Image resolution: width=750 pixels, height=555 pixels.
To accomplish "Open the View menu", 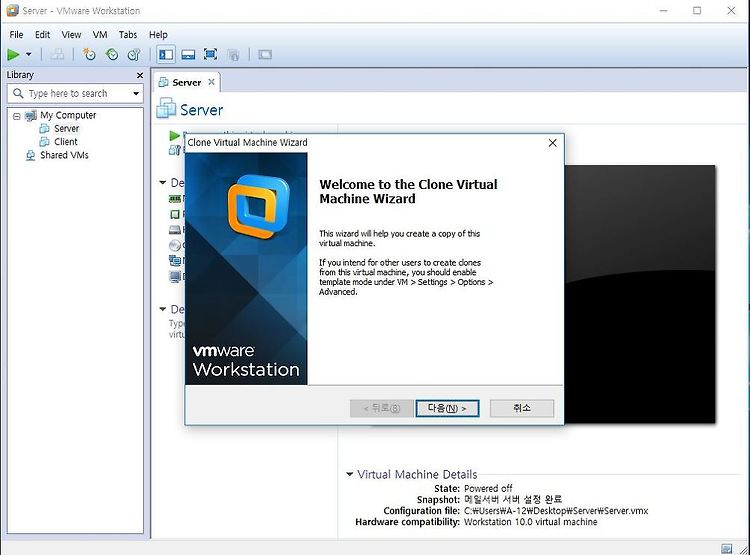I will [71, 34].
